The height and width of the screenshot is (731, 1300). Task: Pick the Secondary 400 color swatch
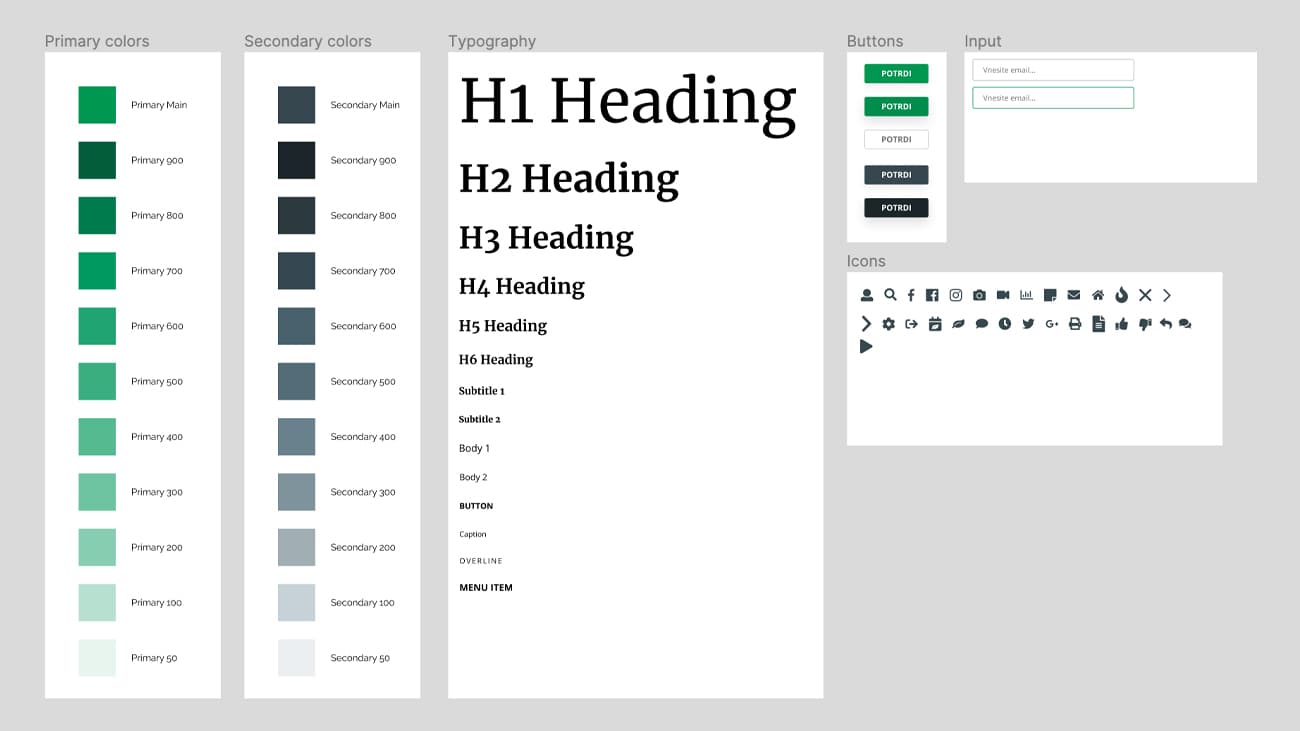tap(296, 437)
